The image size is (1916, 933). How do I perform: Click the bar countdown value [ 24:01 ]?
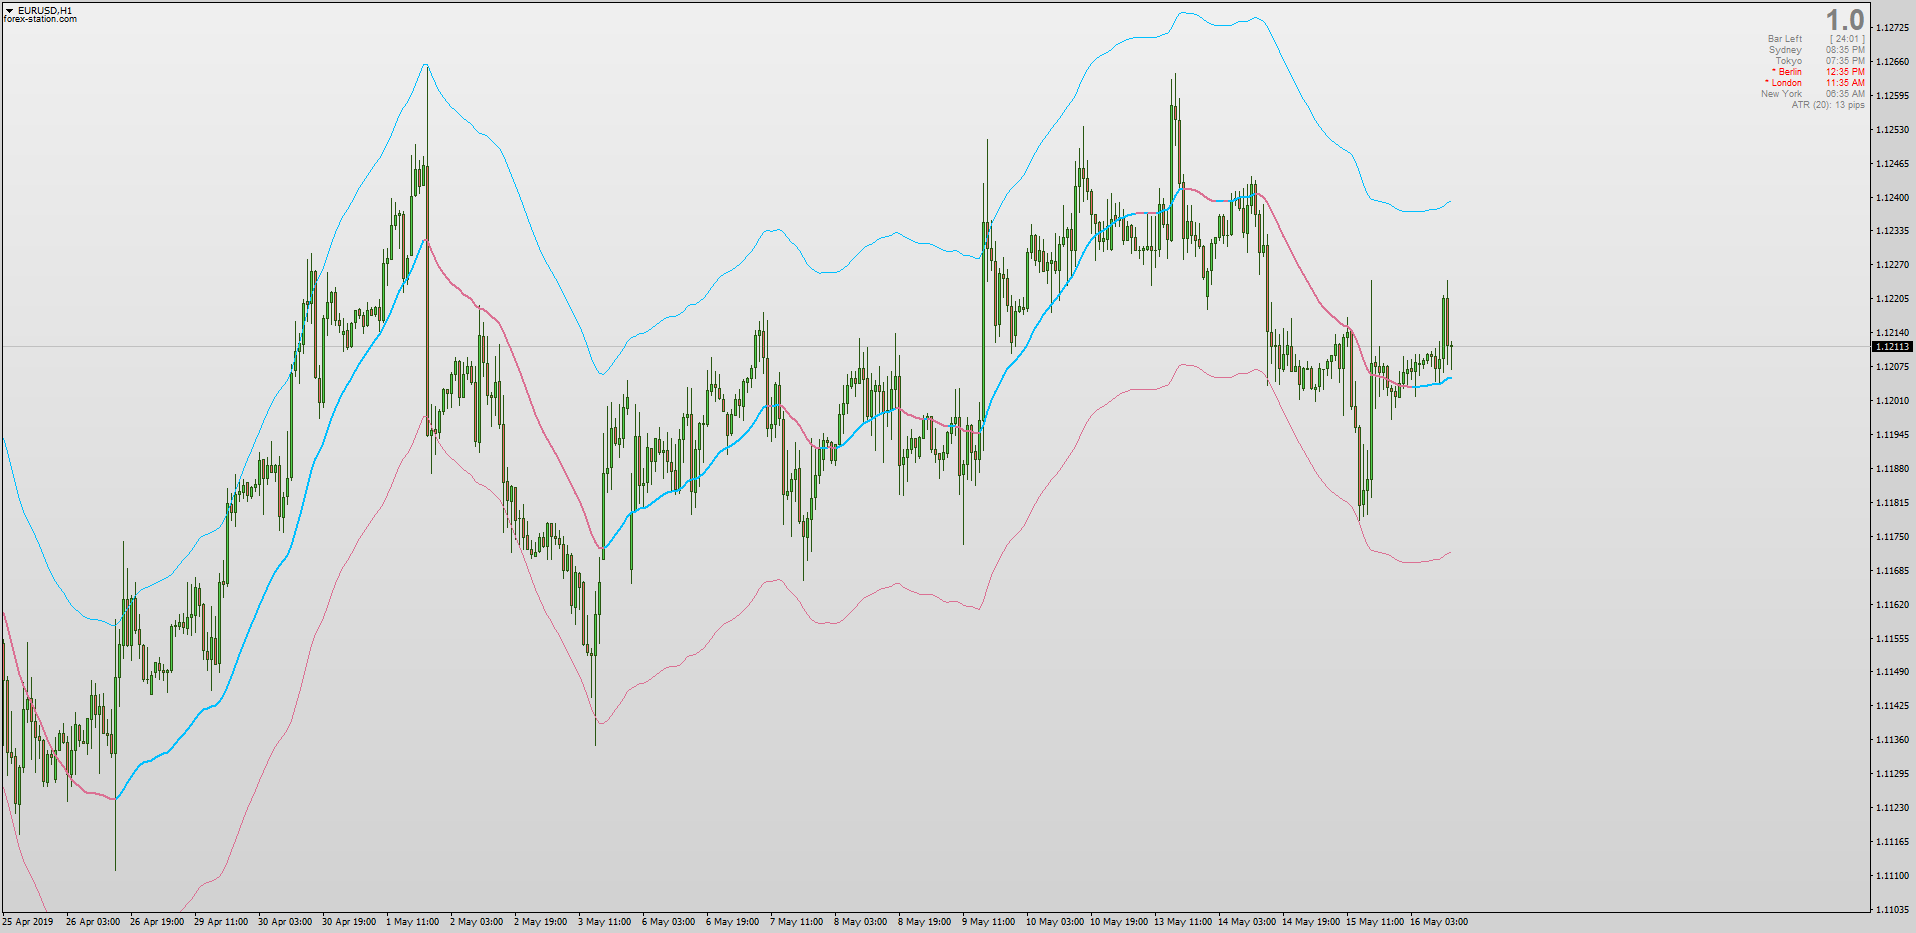(x=1847, y=39)
